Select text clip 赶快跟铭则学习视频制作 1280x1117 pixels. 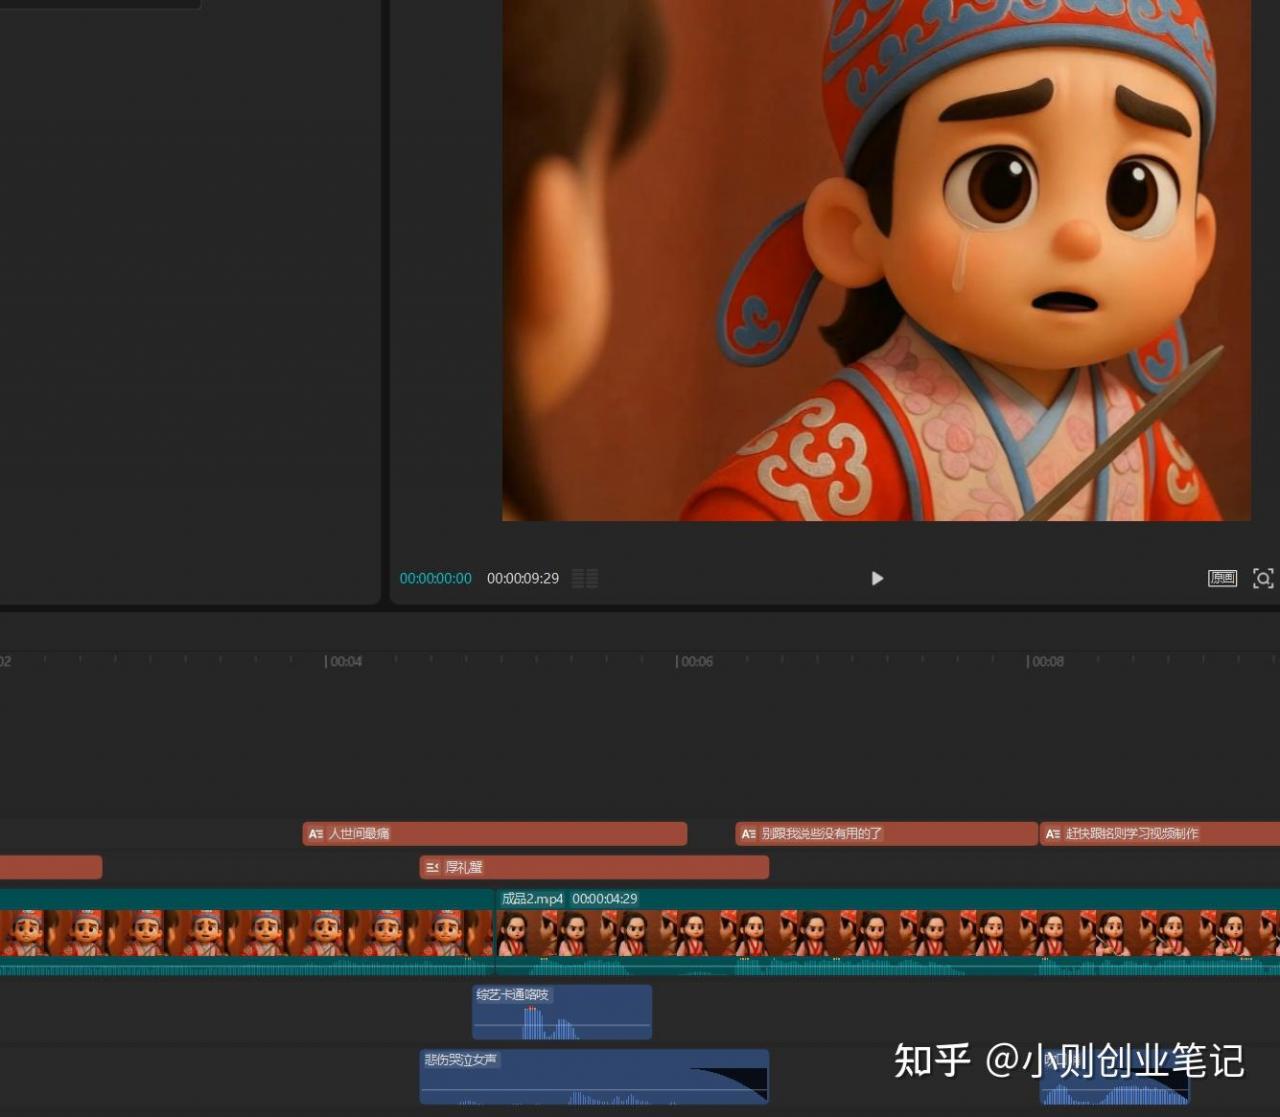[1160, 834]
